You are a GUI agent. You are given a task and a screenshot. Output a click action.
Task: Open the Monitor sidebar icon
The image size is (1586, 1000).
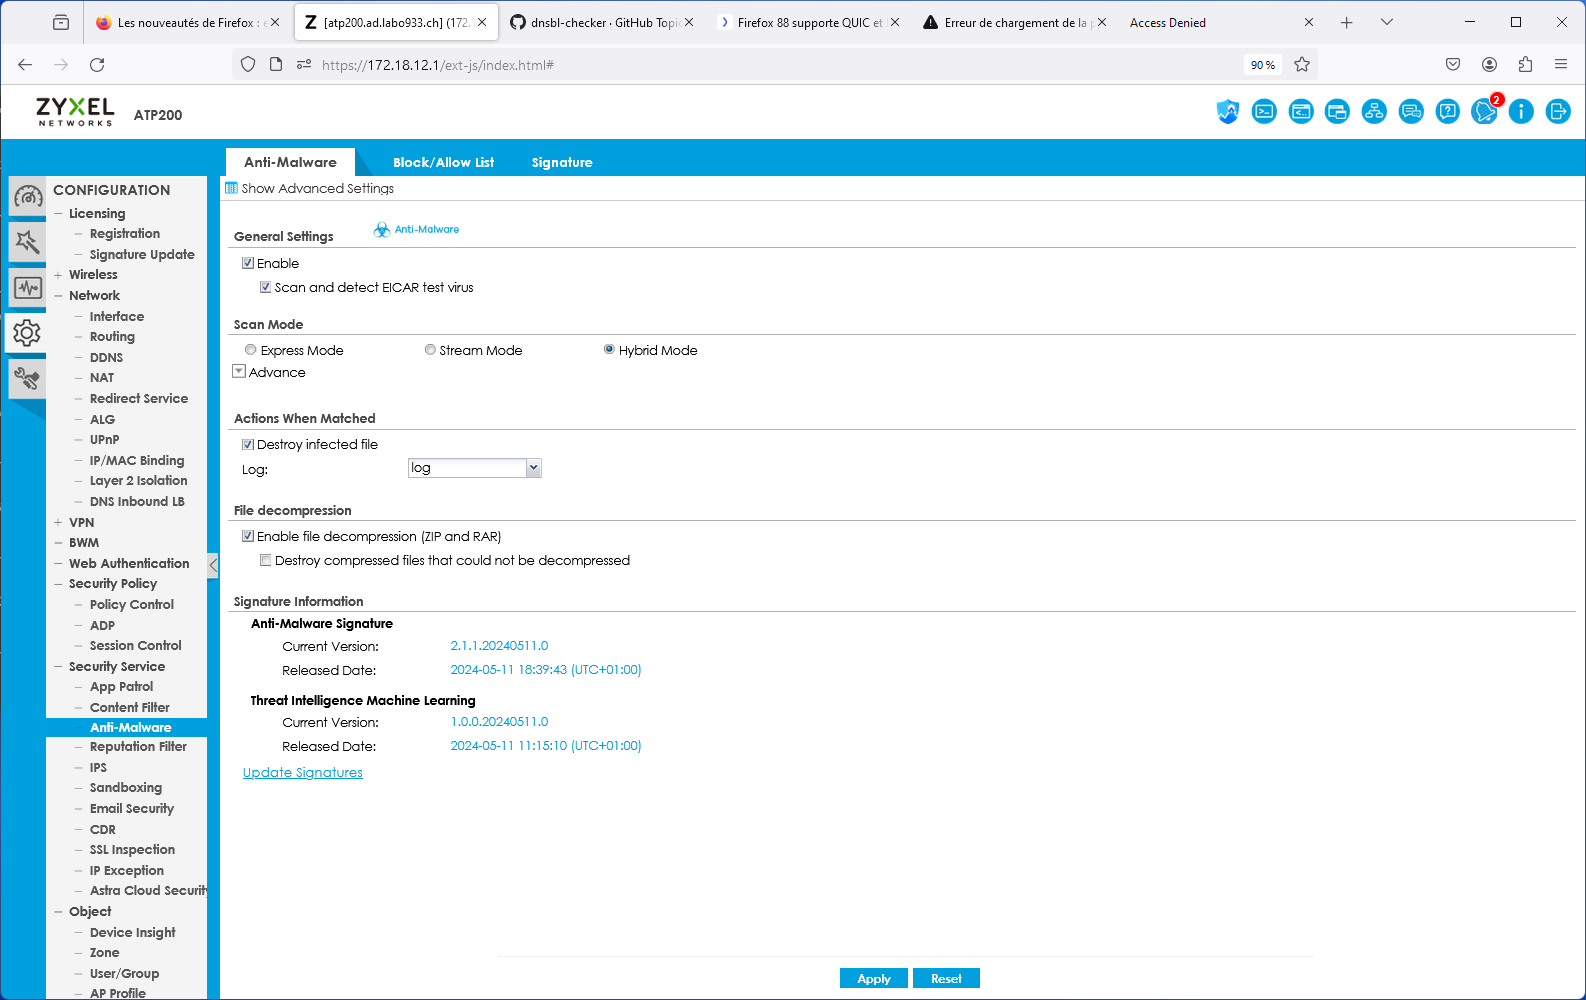coord(27,288)
